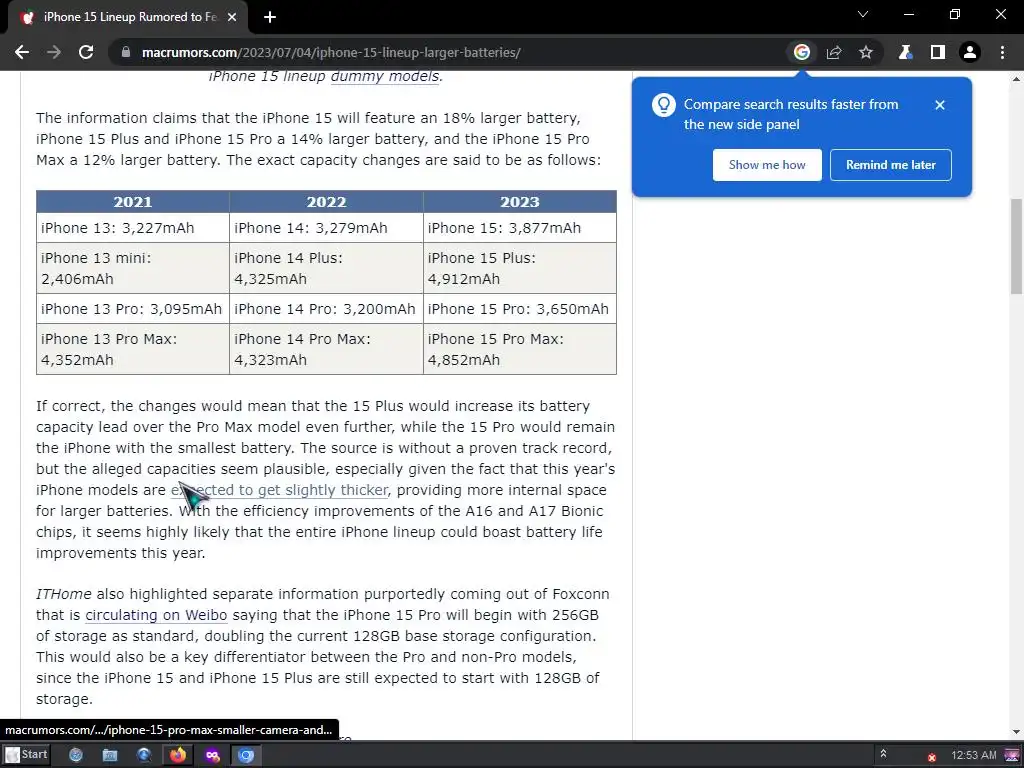
Task: Click the 2021 table header
Action: pyautogui.click(x=133, y=202)
